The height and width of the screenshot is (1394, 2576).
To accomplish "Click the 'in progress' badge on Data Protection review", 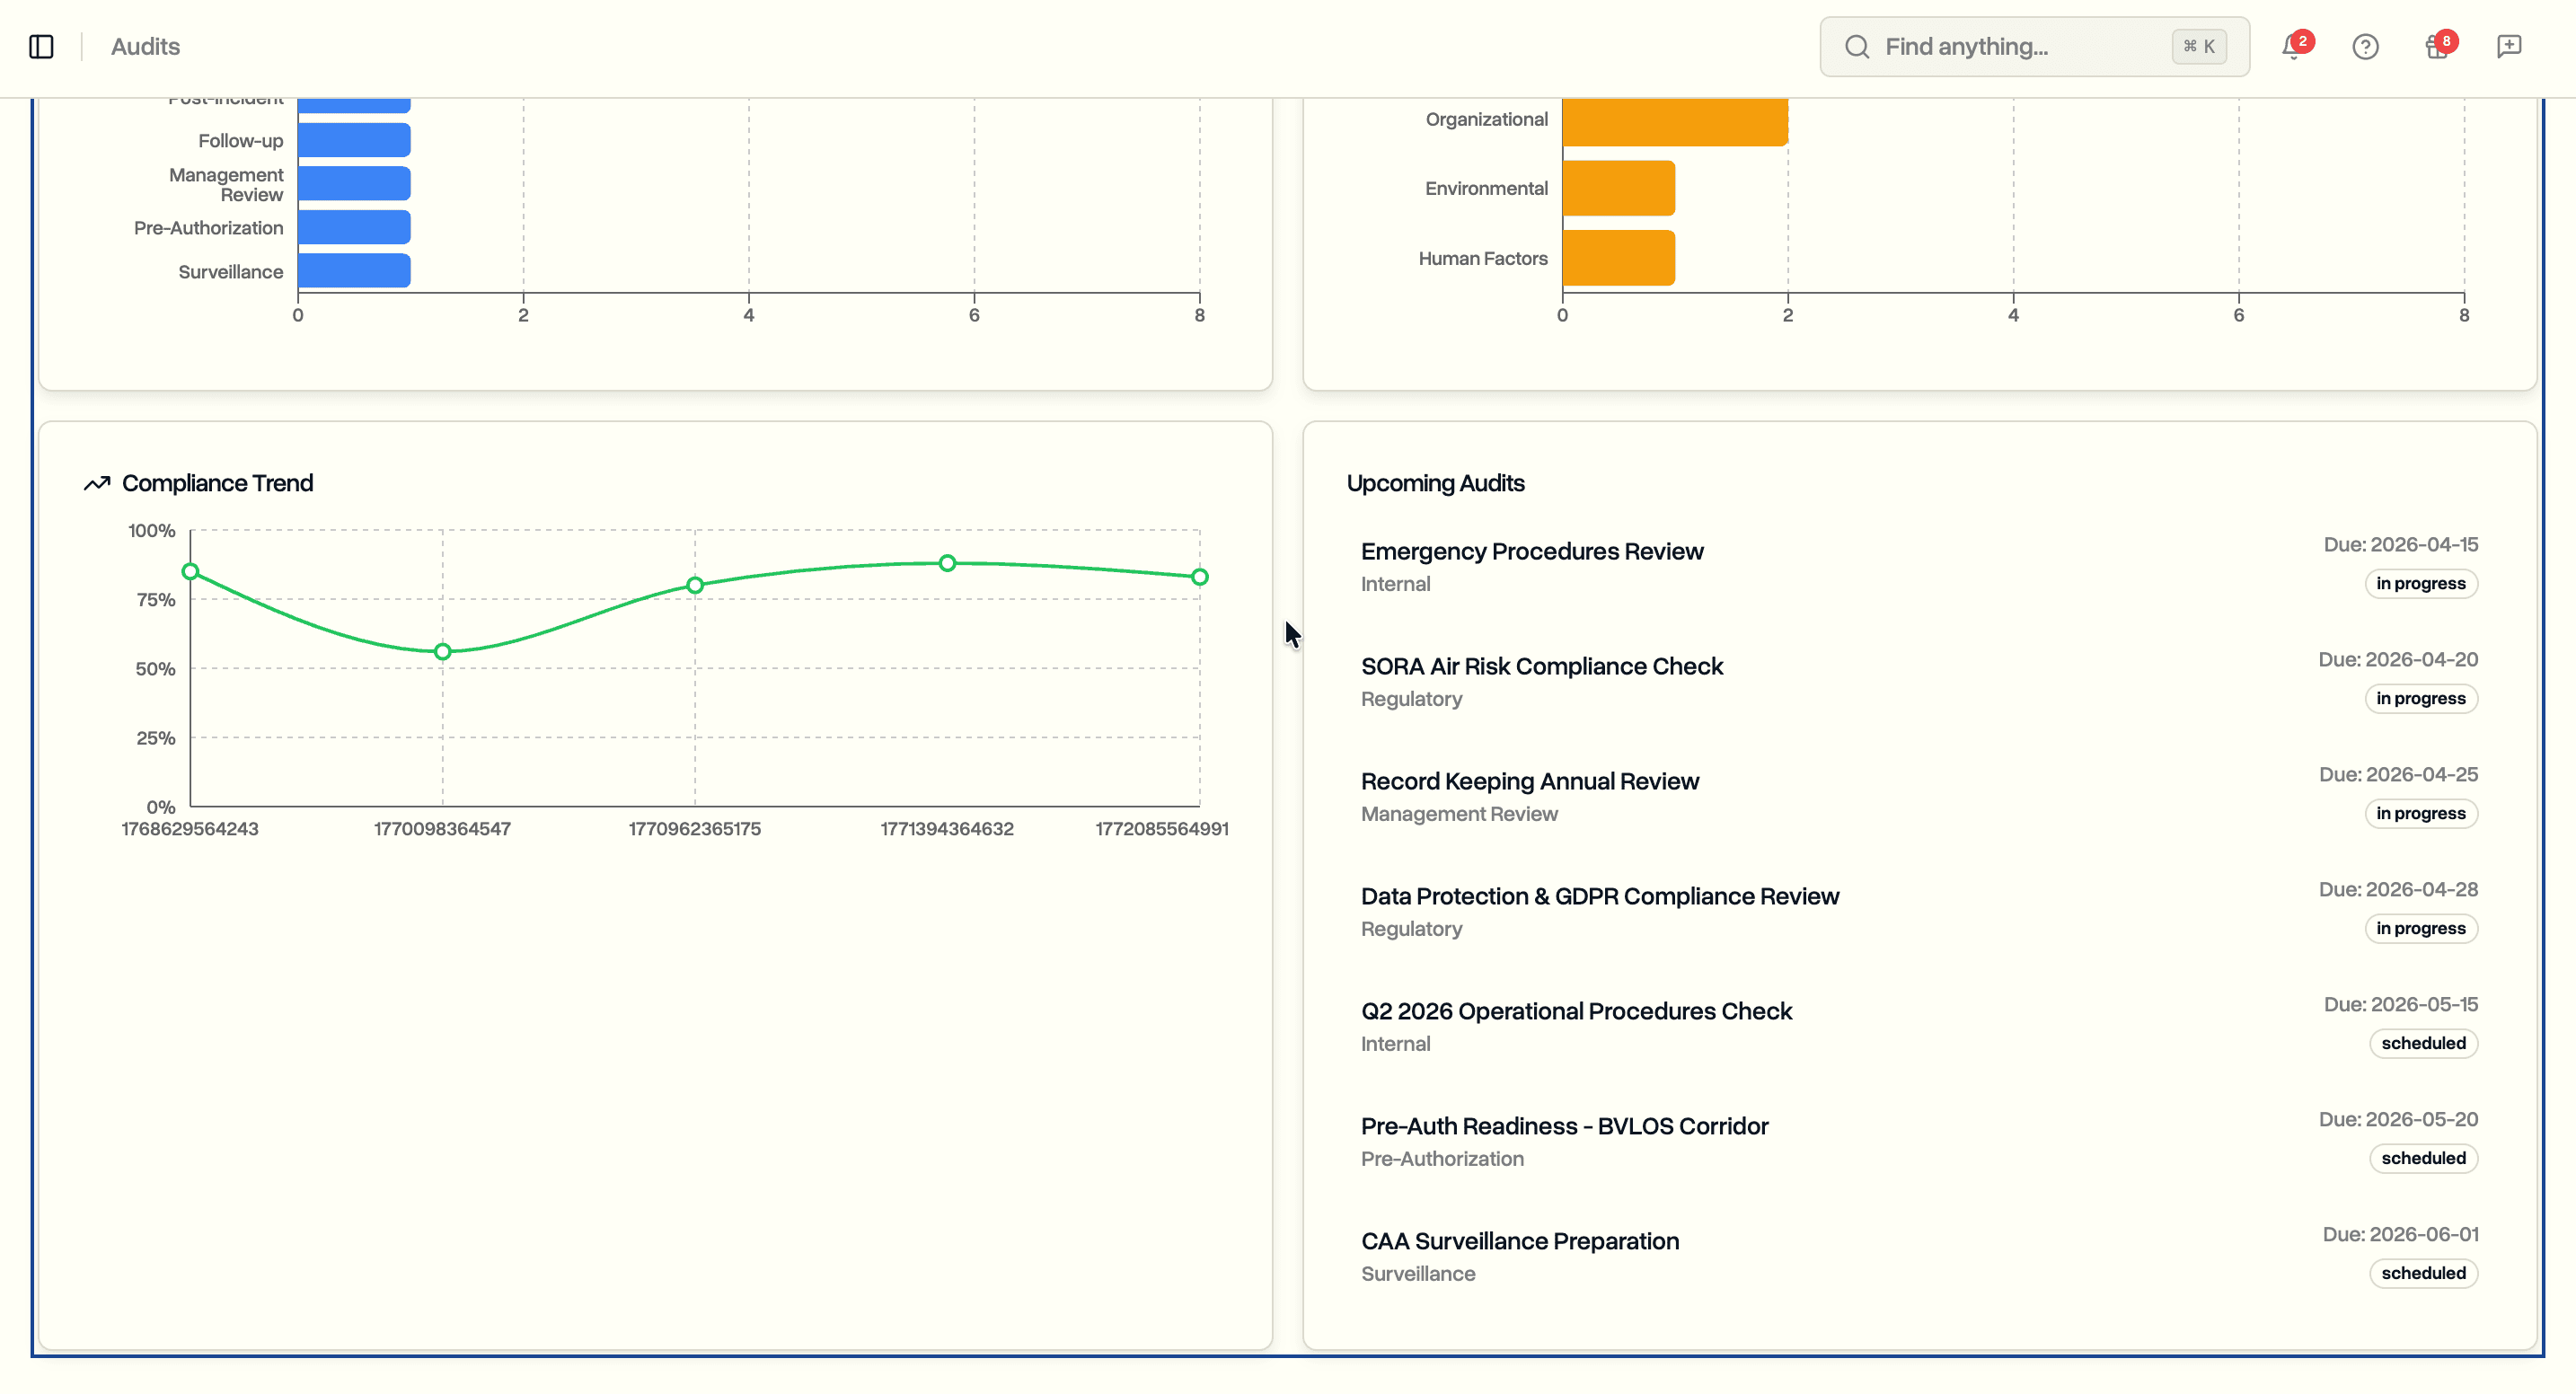I will (x=2420, y=928).
